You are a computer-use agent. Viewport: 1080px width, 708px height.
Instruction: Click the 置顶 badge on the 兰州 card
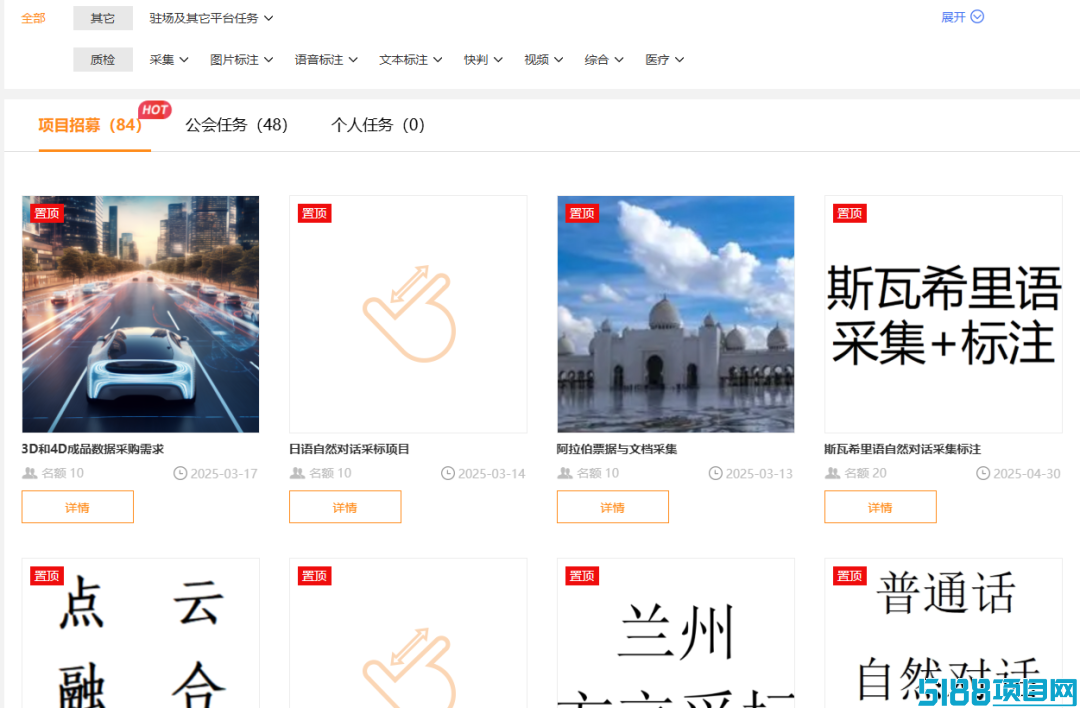click(582, 576)
